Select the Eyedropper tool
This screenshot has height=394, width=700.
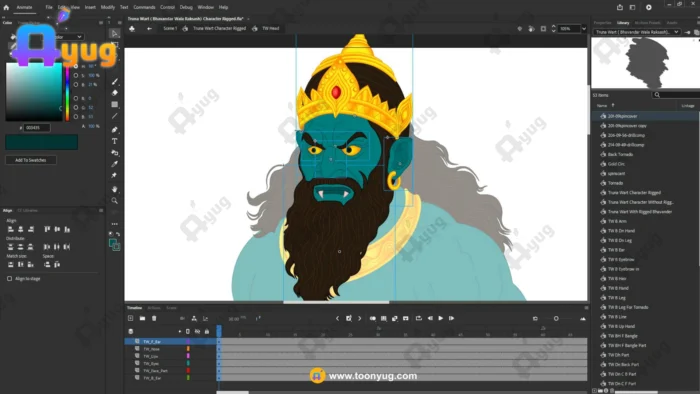point(115,164)
